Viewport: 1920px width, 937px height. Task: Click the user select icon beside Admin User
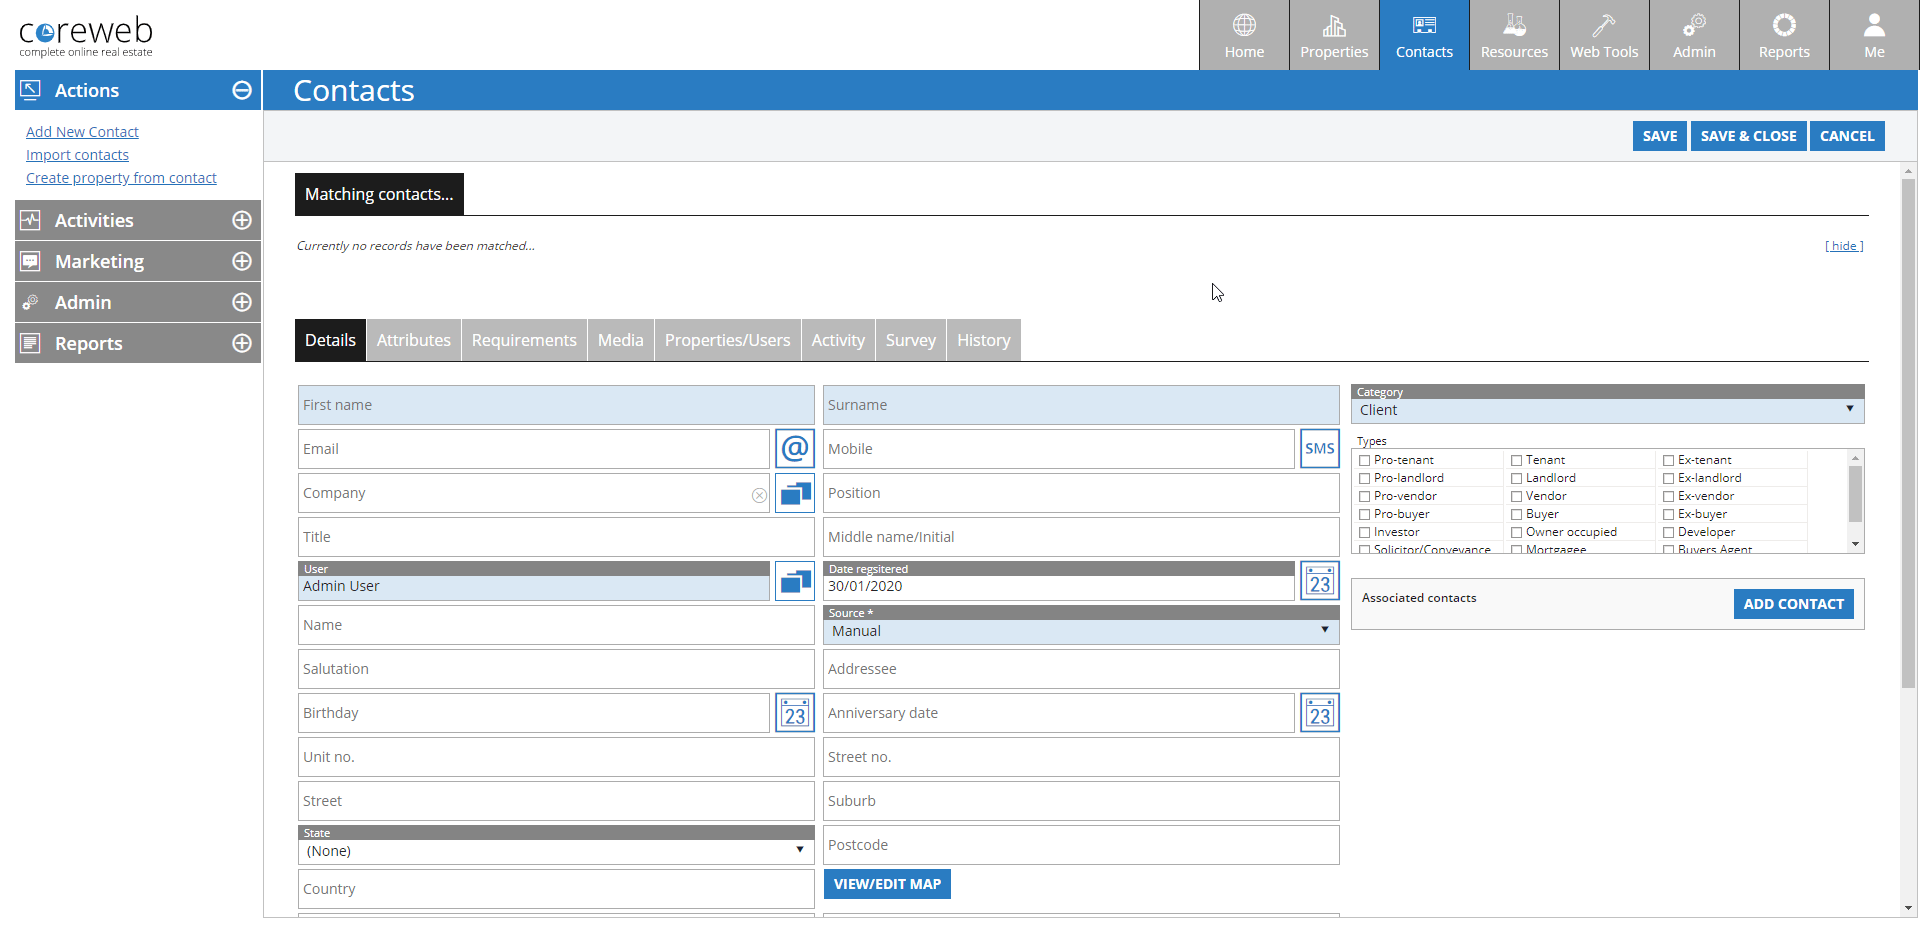pos(794,581)
